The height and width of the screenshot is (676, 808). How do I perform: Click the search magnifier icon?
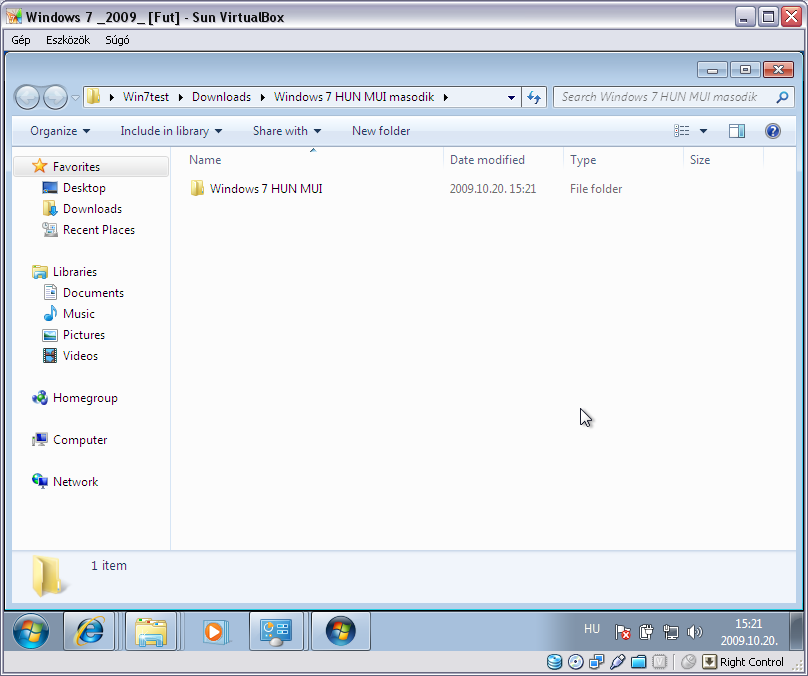(x=782, y=97)
